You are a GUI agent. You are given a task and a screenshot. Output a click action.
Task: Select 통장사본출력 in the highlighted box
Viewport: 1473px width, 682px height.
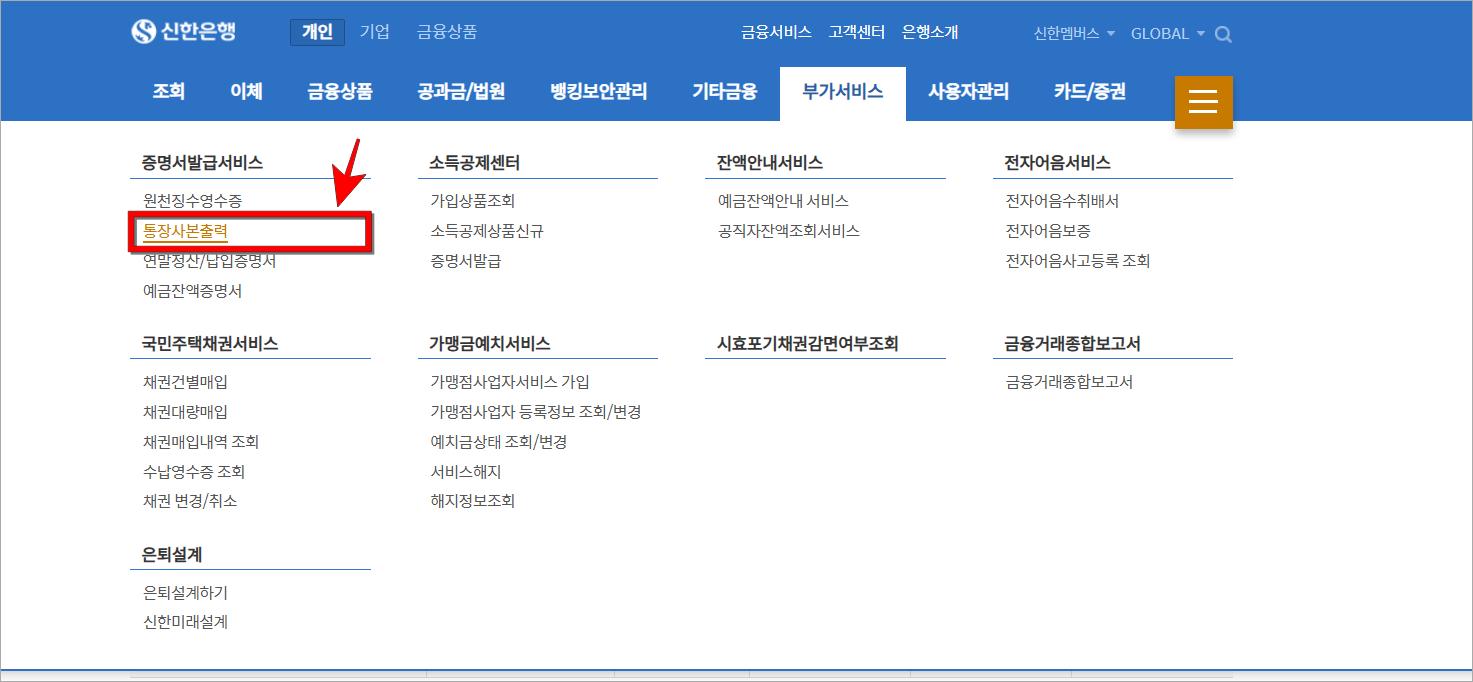pyautogui.click(x=186, y=231)
